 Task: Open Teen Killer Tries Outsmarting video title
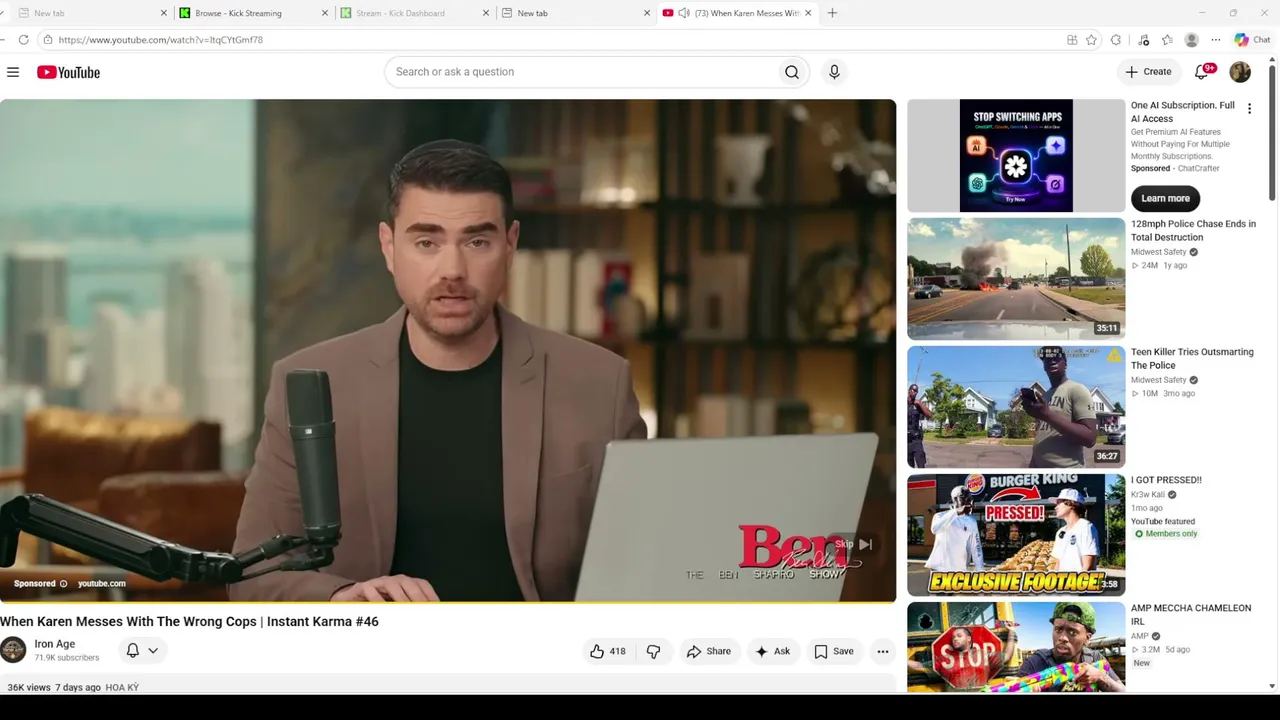click(x=1192, y=358)
